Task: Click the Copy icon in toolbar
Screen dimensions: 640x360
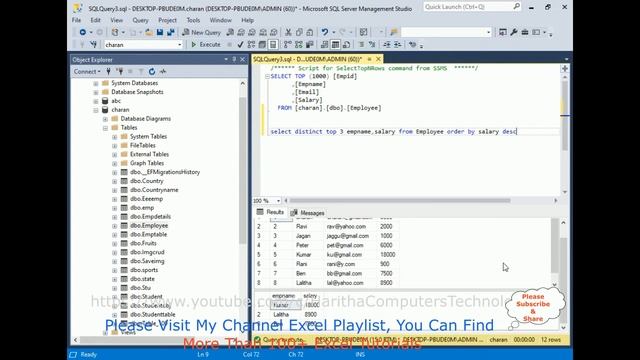Action: 299,32
